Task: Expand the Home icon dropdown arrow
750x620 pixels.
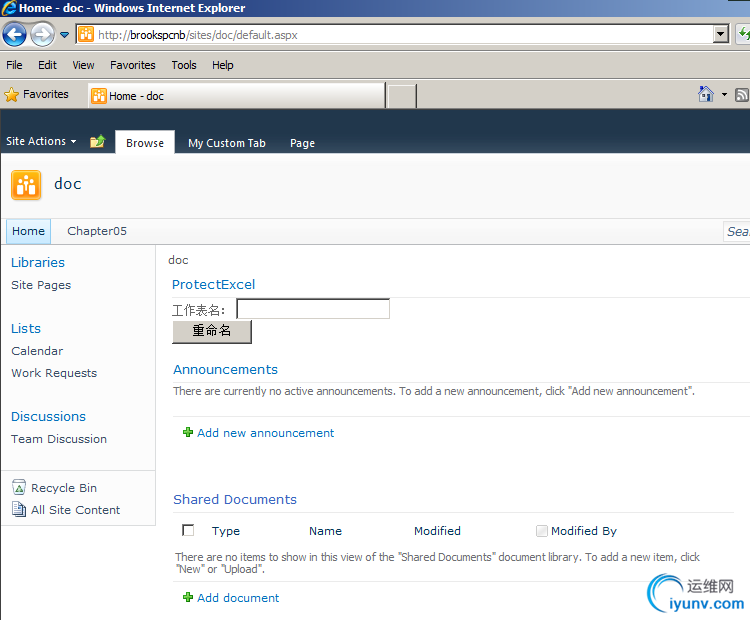Action: point(724,95)
